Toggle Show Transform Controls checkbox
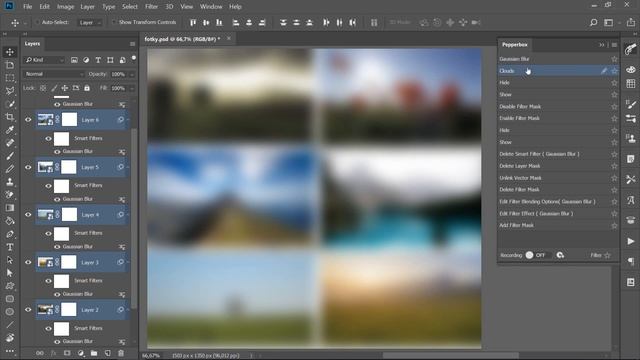This screenshot has width=640, height=360. click(x=114, y=22)
